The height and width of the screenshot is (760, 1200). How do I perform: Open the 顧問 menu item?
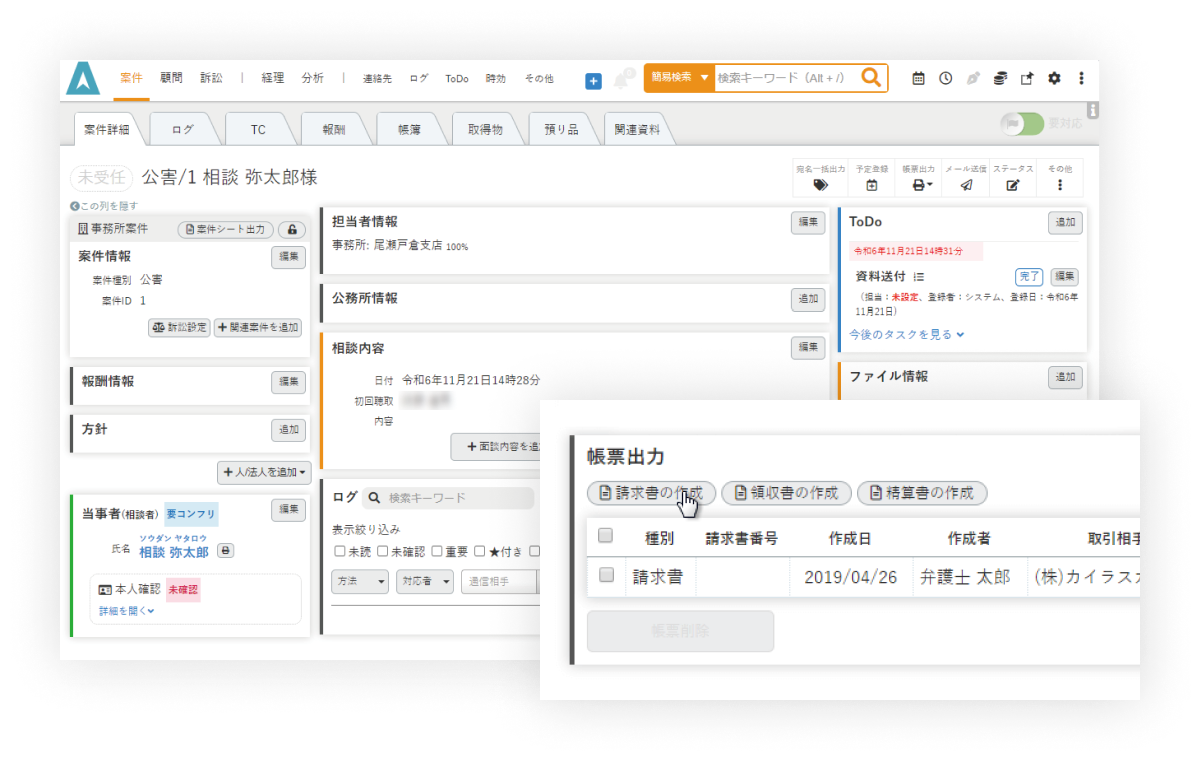coord(170,78)
